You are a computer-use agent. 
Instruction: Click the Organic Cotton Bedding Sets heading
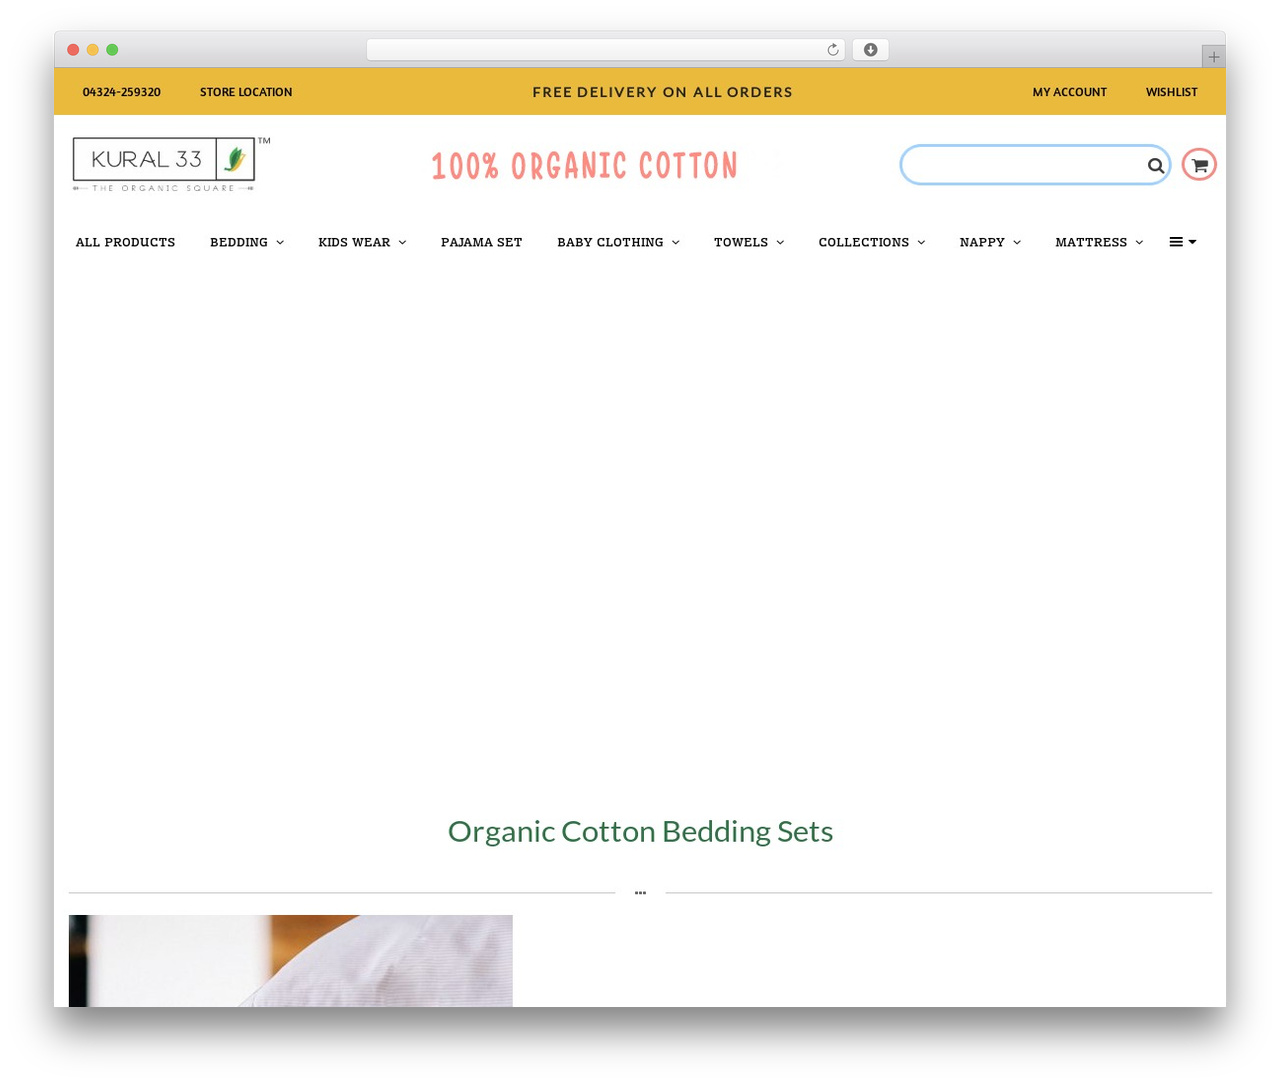tap(640, 831)
